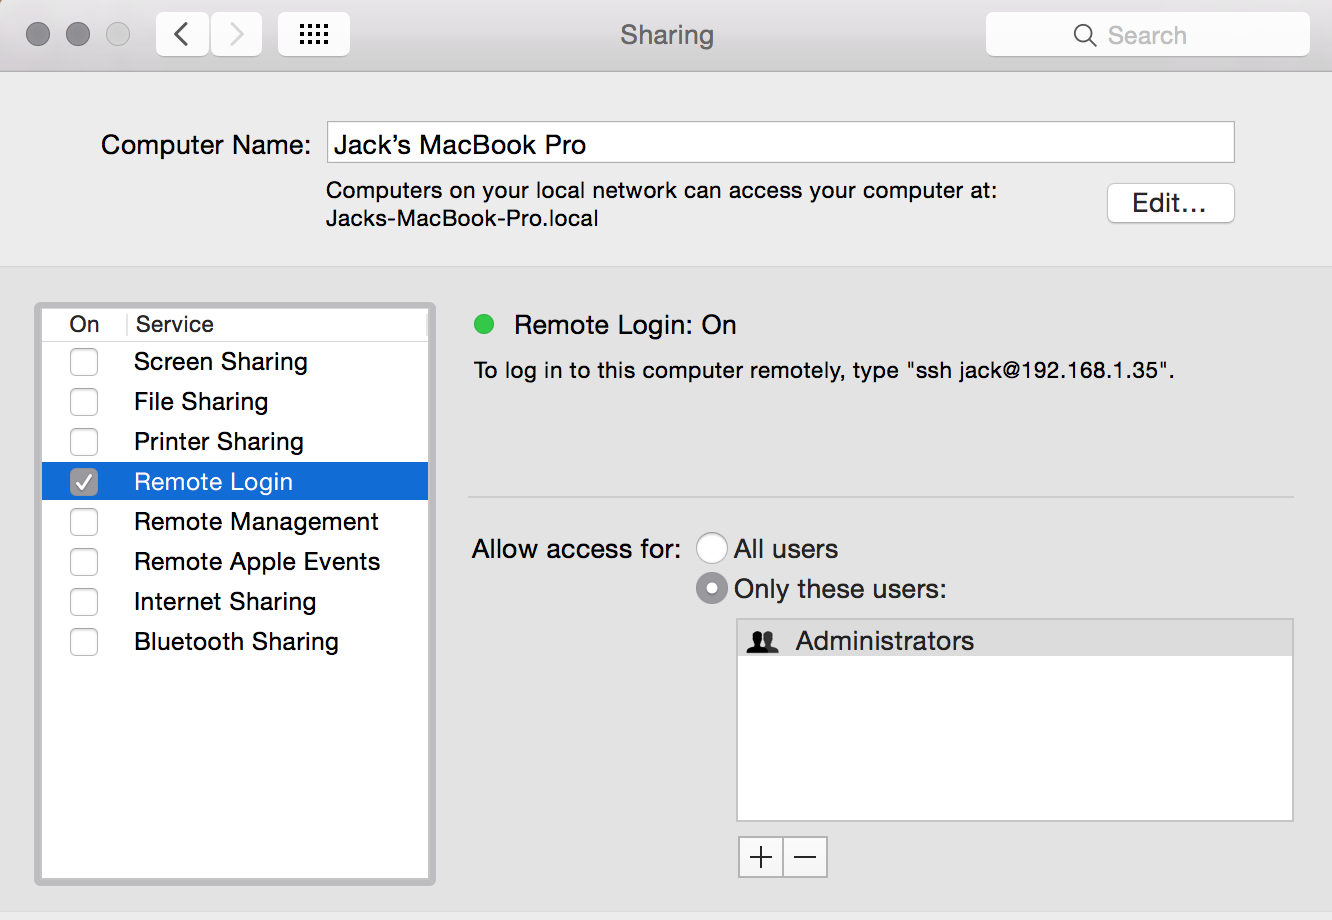Image resolution: width=1332 pixels, height=920 pixels.
Task: Click the Computer Name text field
Action: (x=780, y=143)
